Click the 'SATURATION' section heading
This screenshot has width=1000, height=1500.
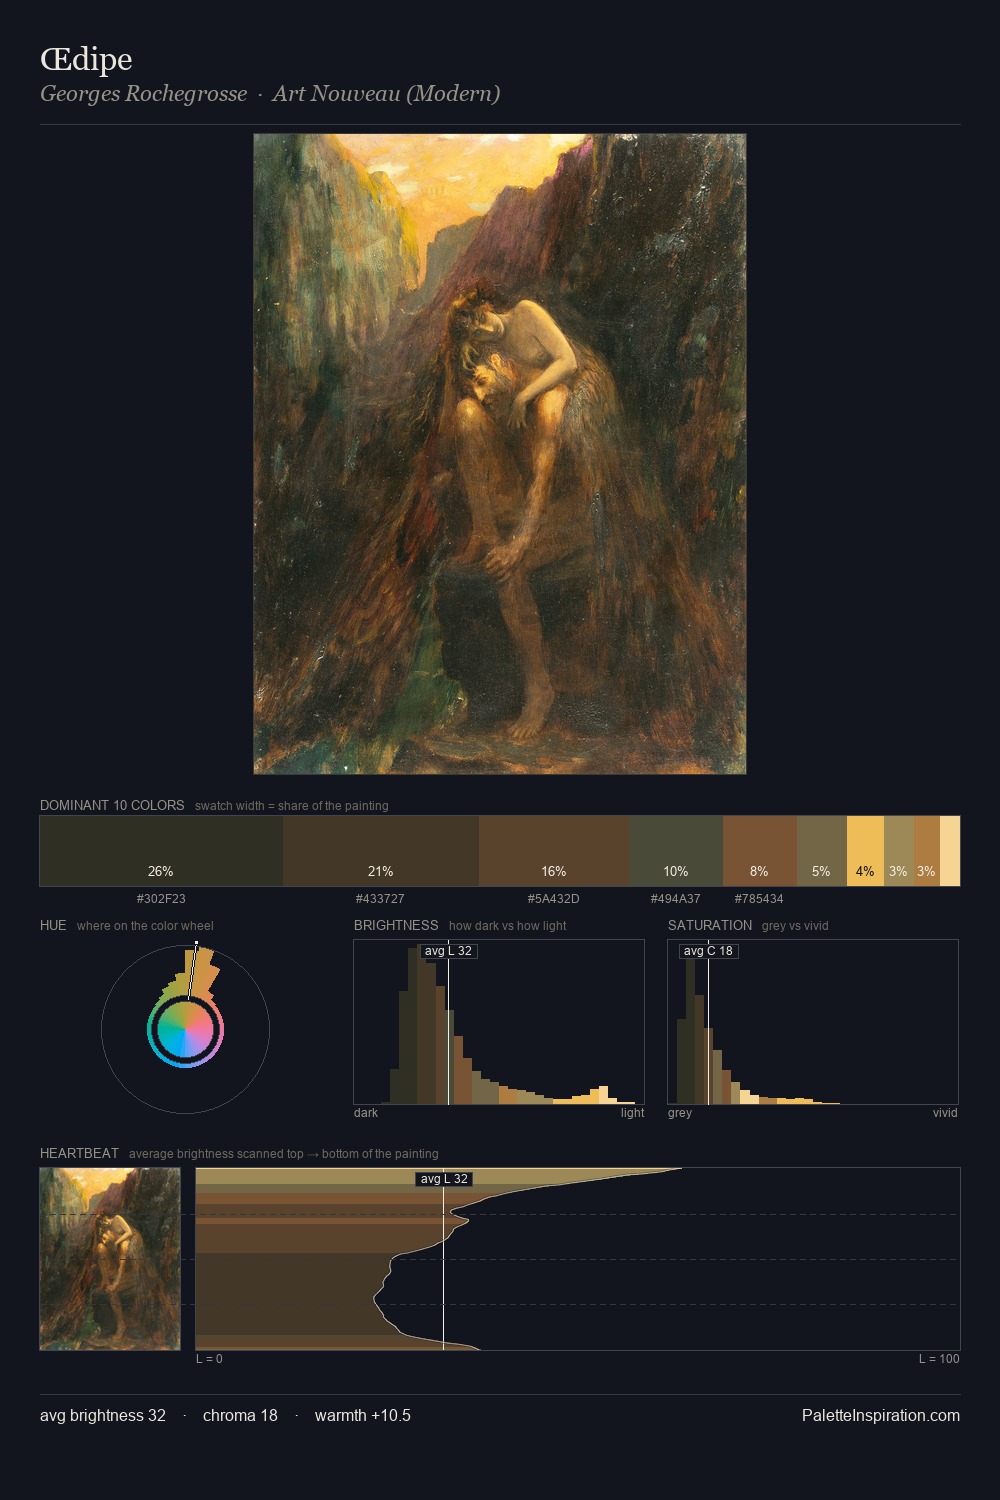pos(710,925)
